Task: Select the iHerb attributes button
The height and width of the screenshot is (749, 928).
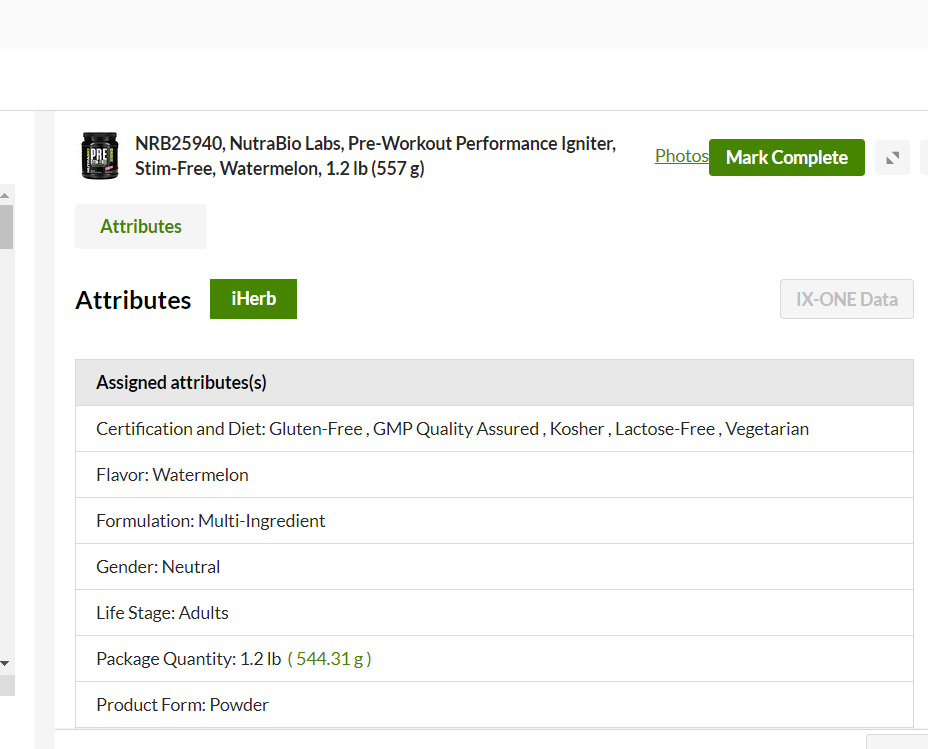Action: tap(253, 299)
